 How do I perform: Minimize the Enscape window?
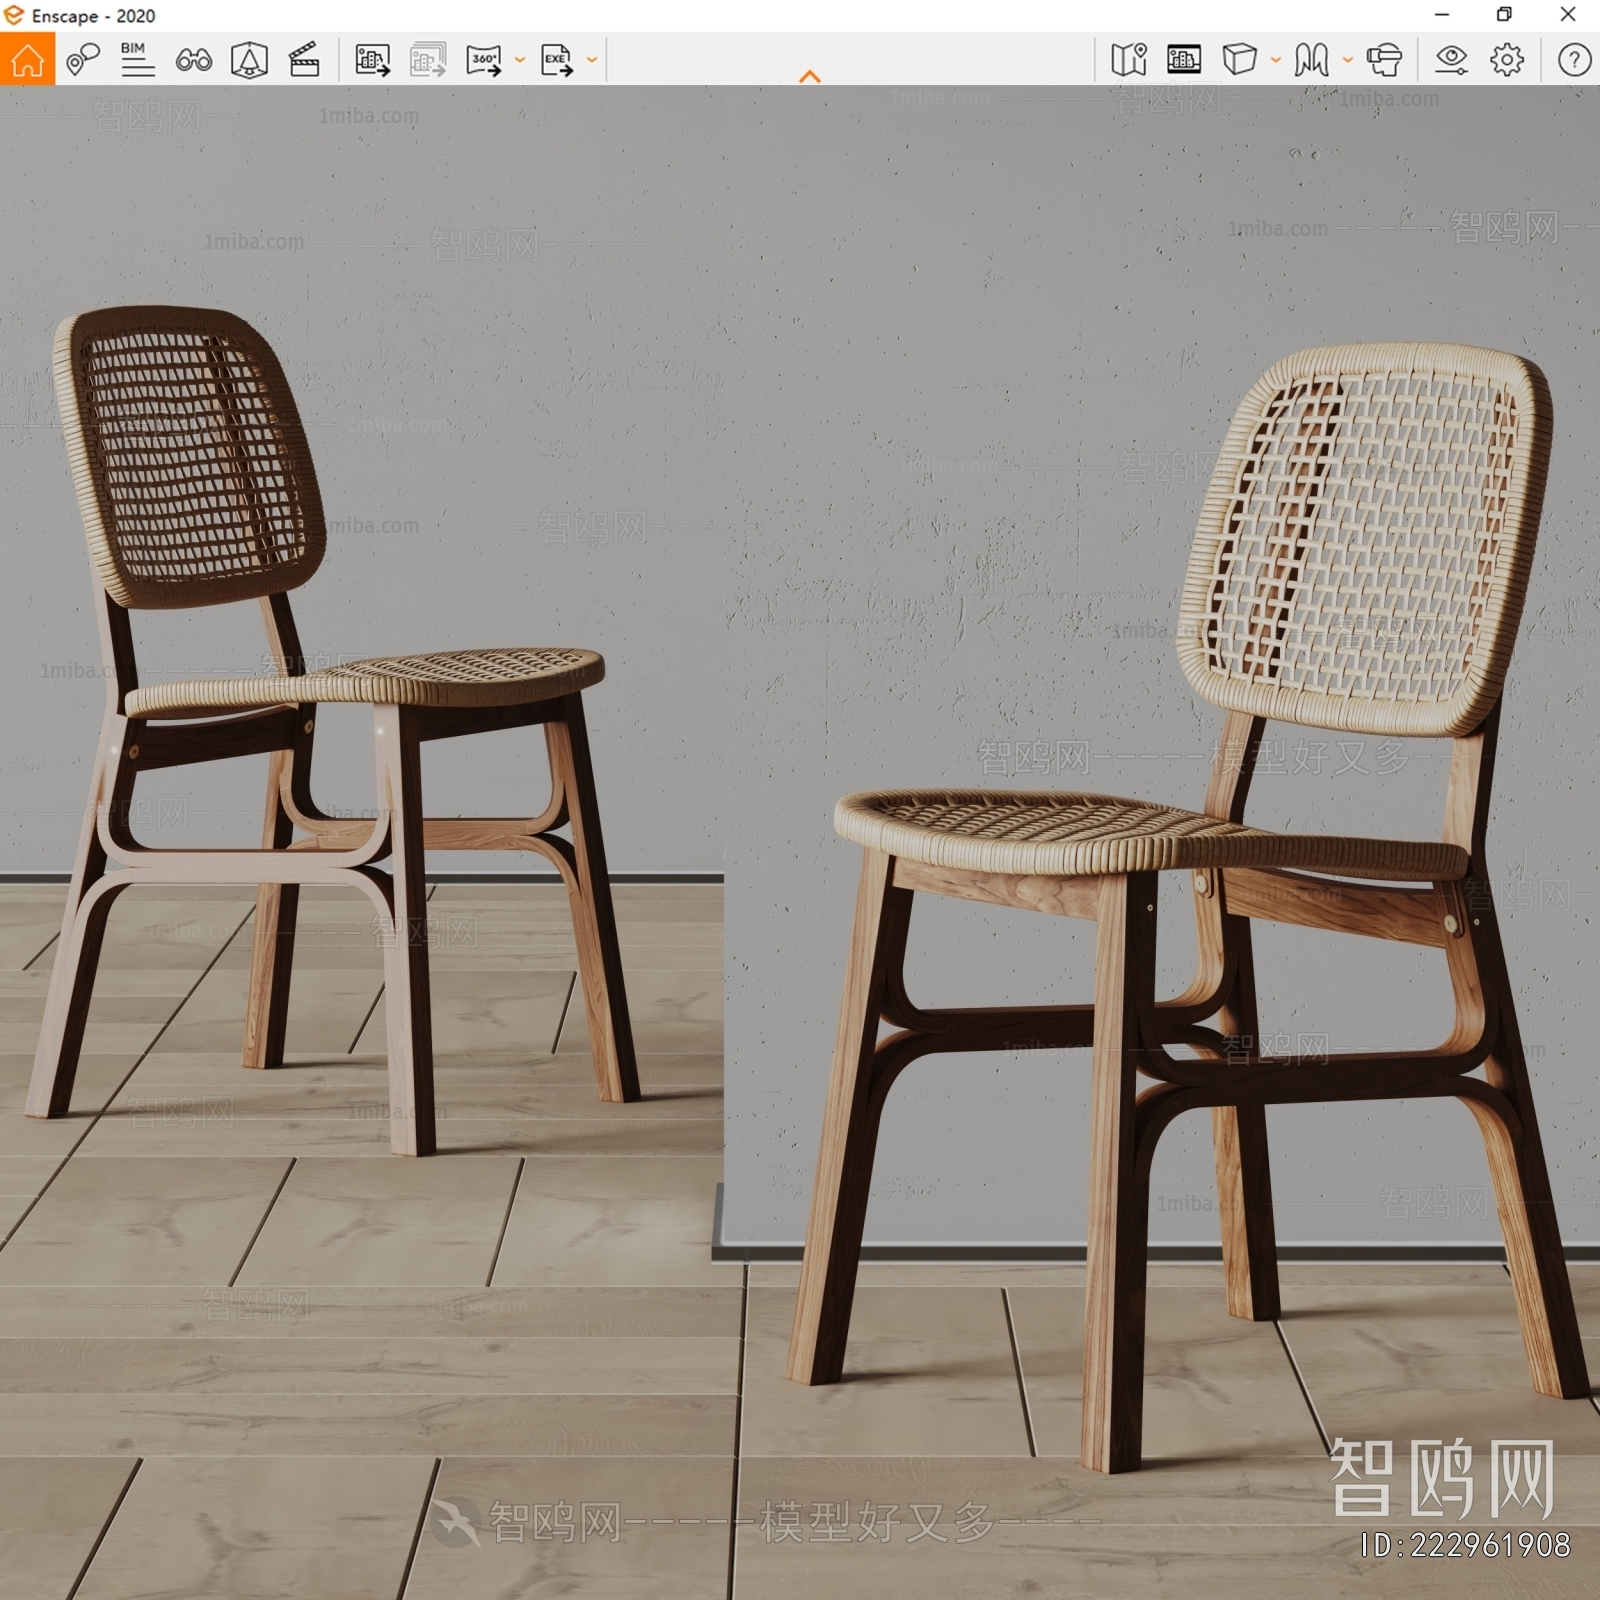(1442, 15)
